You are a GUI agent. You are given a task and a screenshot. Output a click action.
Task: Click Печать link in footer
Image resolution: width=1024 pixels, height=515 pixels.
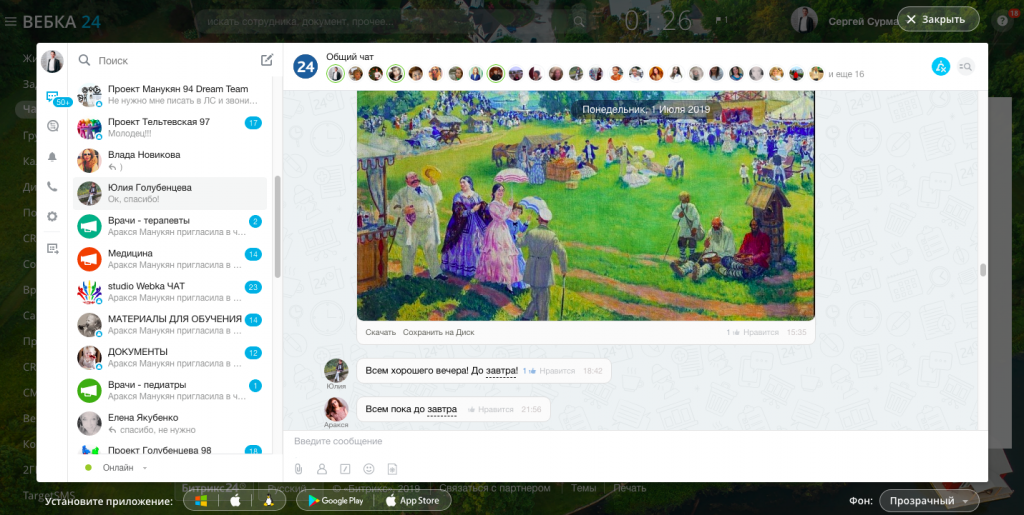coord(629,488)
